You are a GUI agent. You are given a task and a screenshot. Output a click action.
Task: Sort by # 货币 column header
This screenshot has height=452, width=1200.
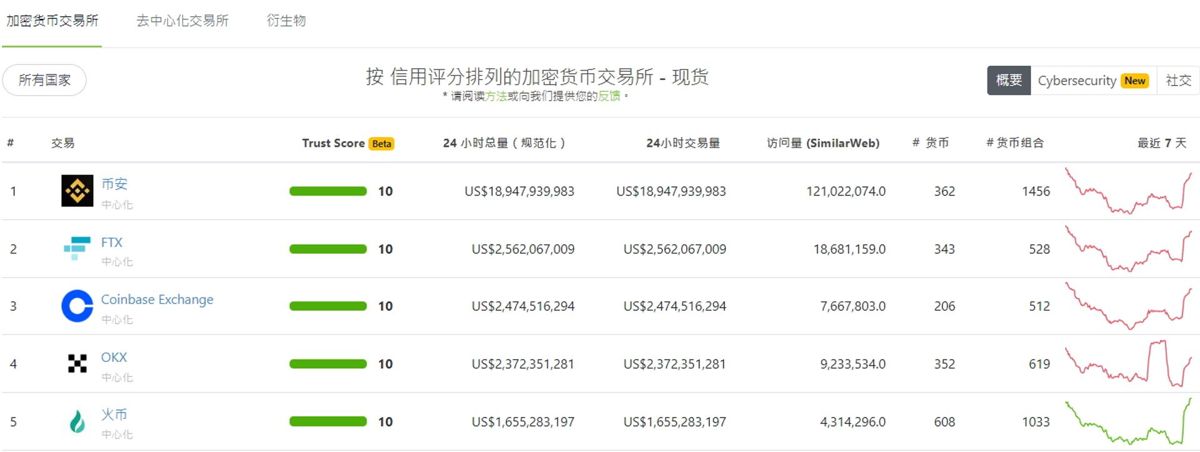tap(931, 143)
